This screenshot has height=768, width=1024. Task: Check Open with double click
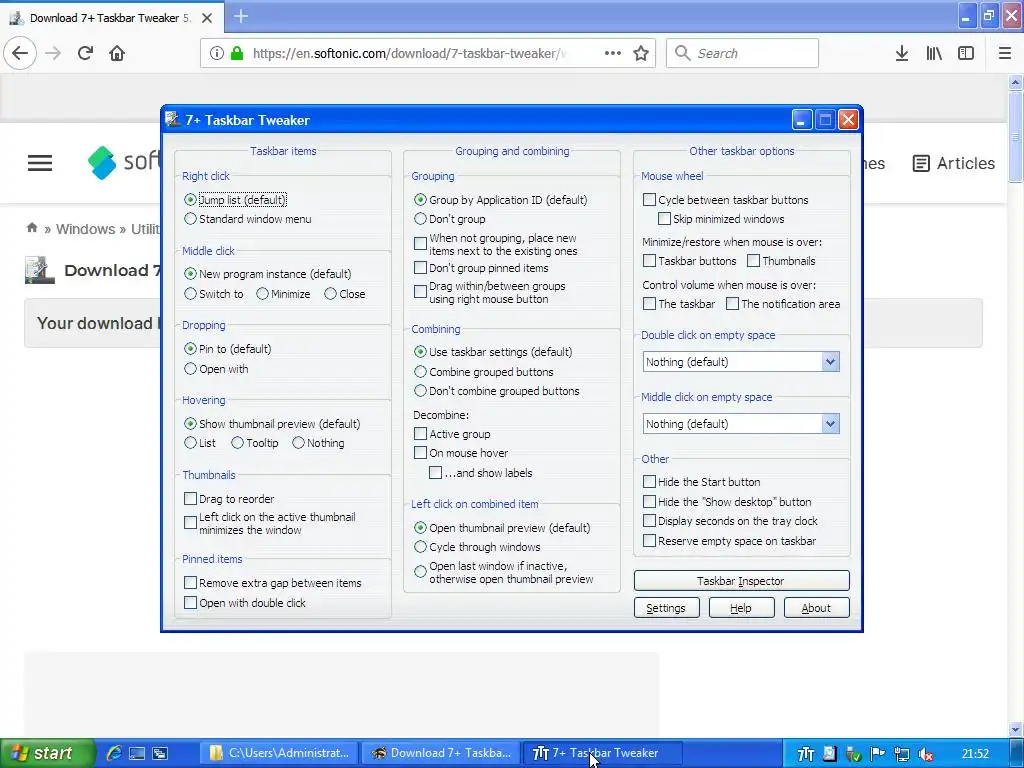pyautogui.click(x=190, y=603)
